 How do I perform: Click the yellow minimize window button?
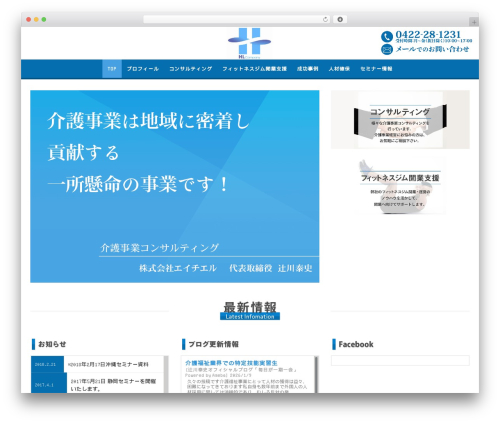pos(36,20)
